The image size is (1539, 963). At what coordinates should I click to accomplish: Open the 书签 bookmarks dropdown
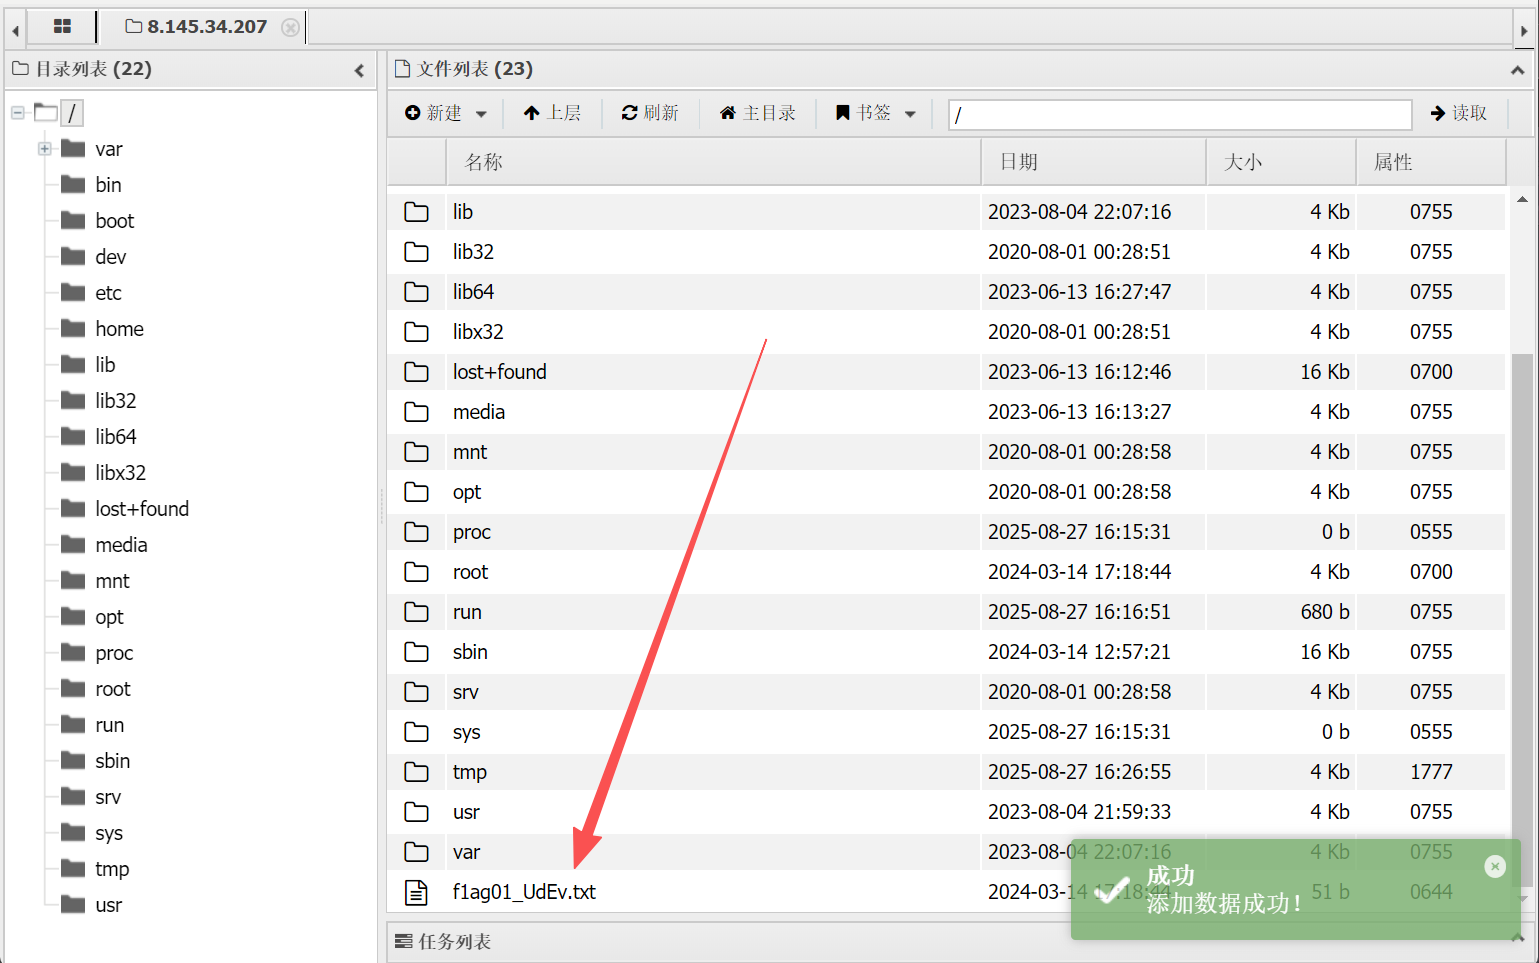point(875,114)
